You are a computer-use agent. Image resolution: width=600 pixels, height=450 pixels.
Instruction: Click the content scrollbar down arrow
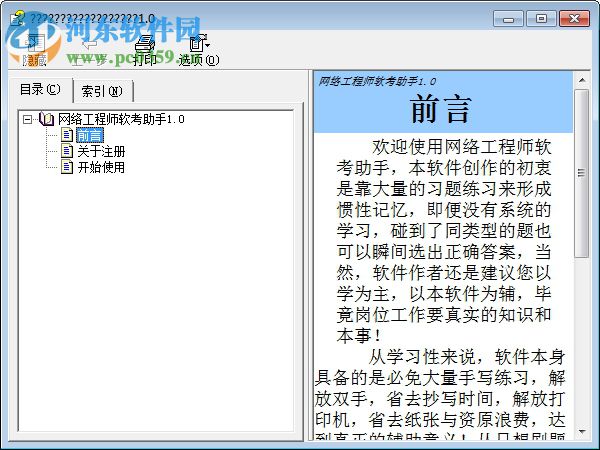582,432
